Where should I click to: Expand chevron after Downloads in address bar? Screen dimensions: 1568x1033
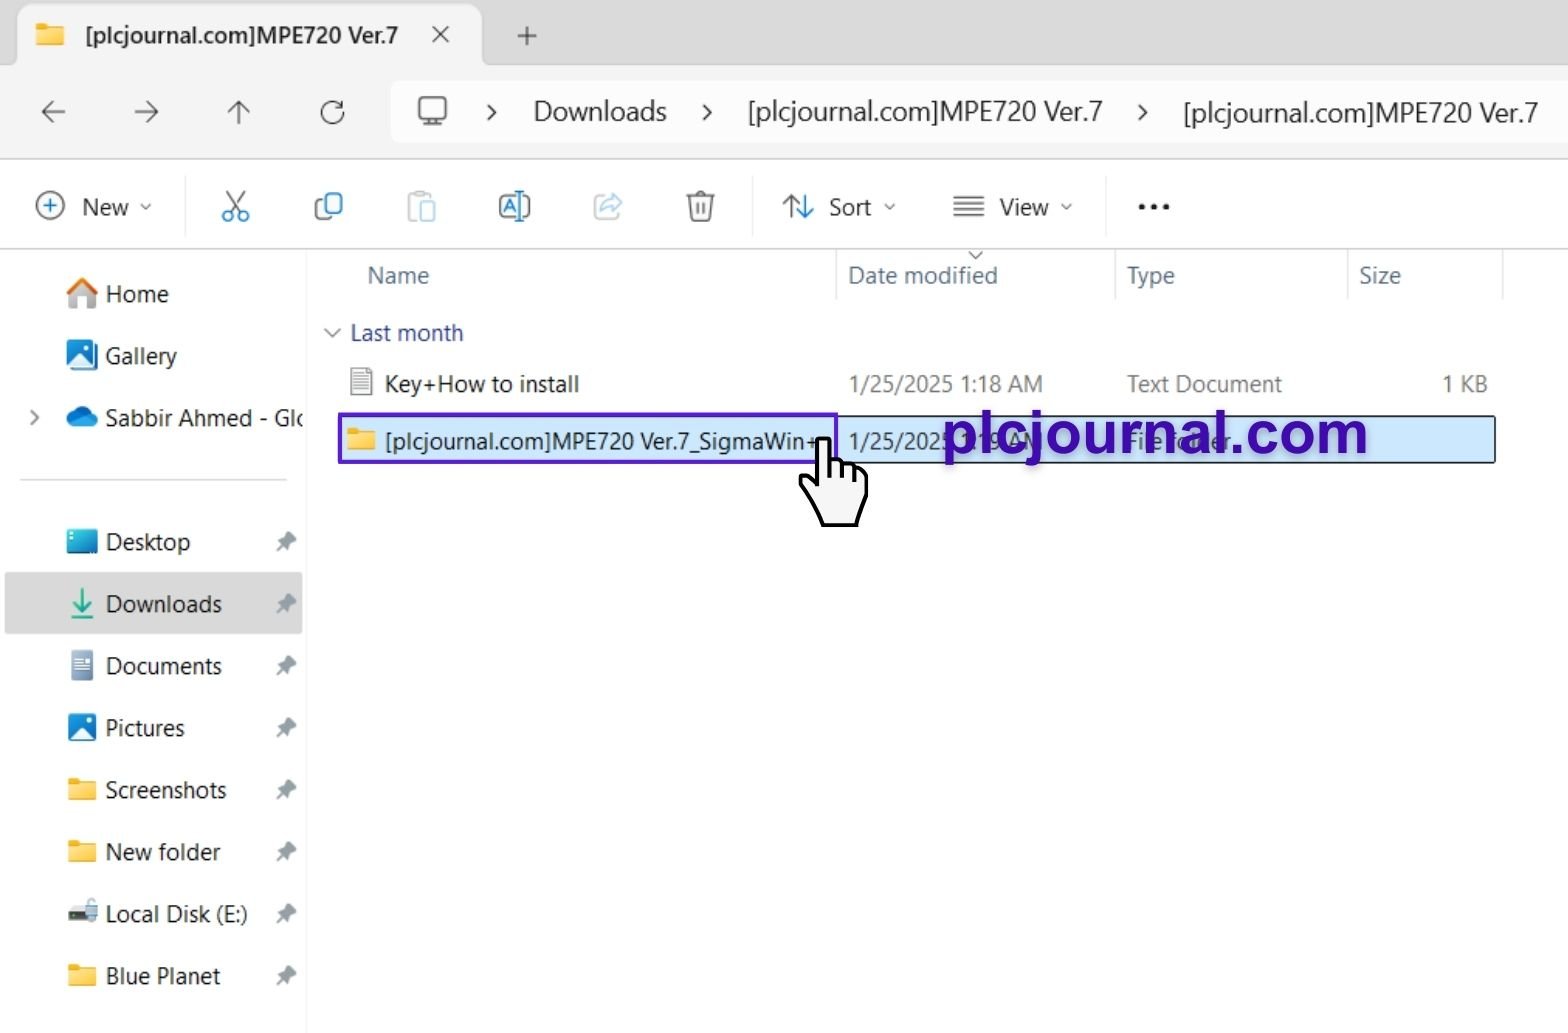[707, 112]
